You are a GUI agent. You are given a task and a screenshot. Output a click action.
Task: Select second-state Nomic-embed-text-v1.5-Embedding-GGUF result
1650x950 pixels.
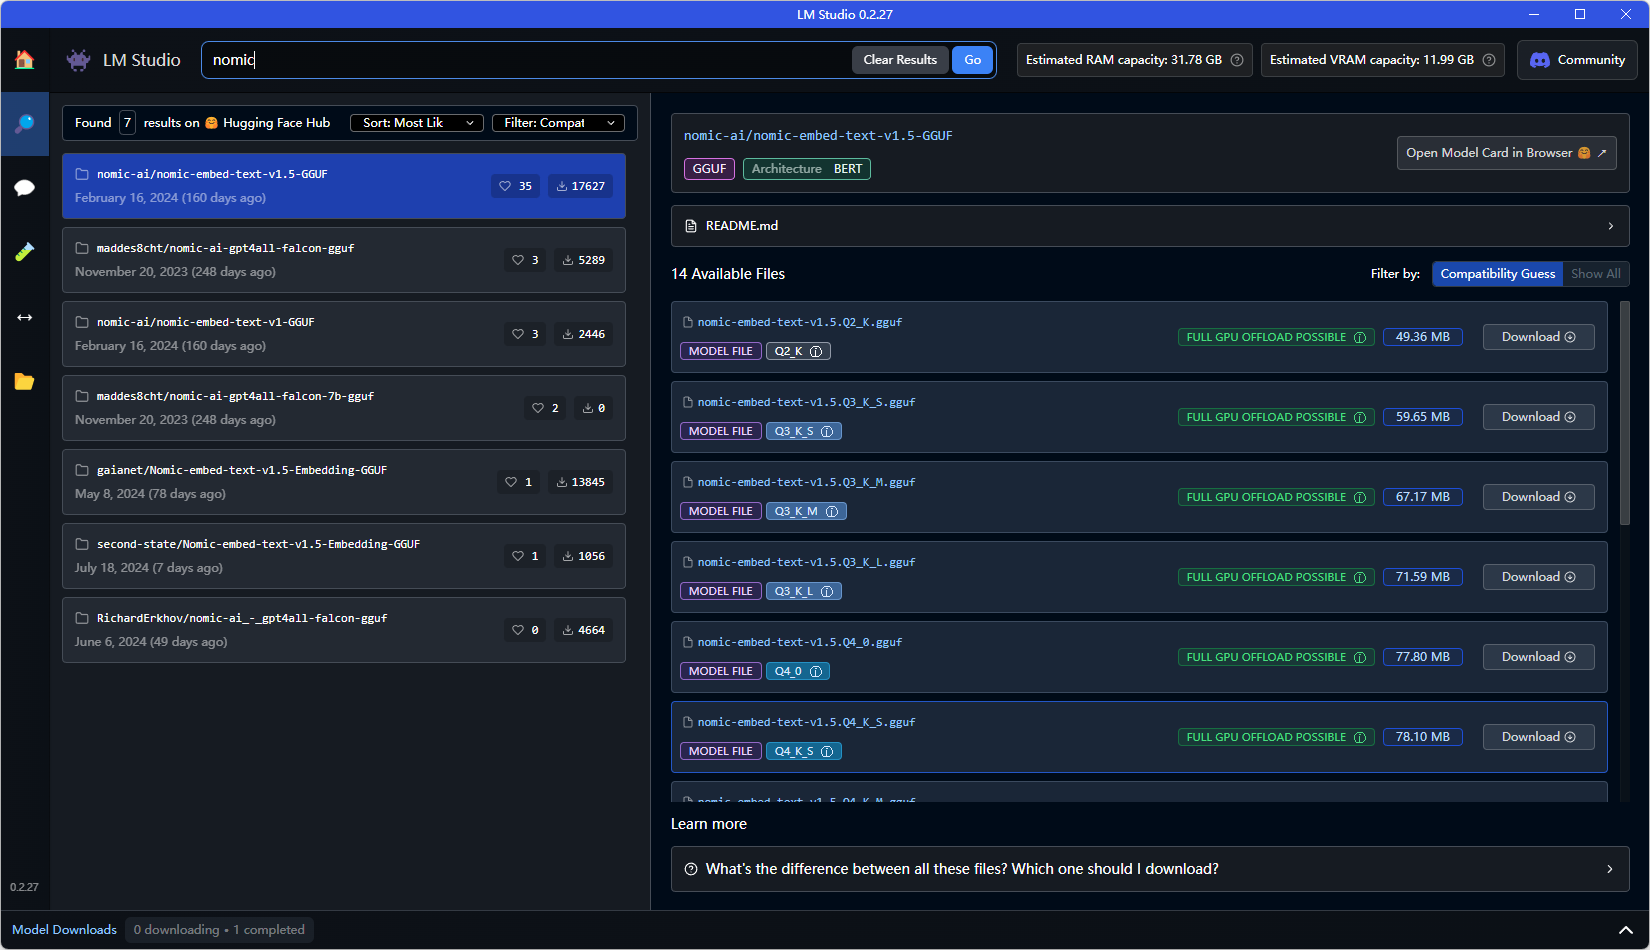[x=344, y=556]
